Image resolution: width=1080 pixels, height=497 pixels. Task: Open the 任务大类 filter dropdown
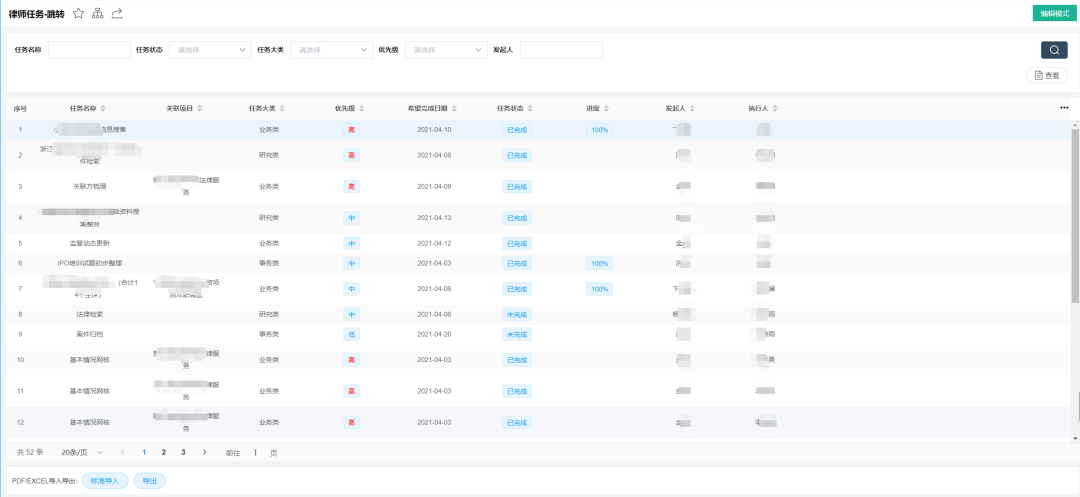coord(331,50)
